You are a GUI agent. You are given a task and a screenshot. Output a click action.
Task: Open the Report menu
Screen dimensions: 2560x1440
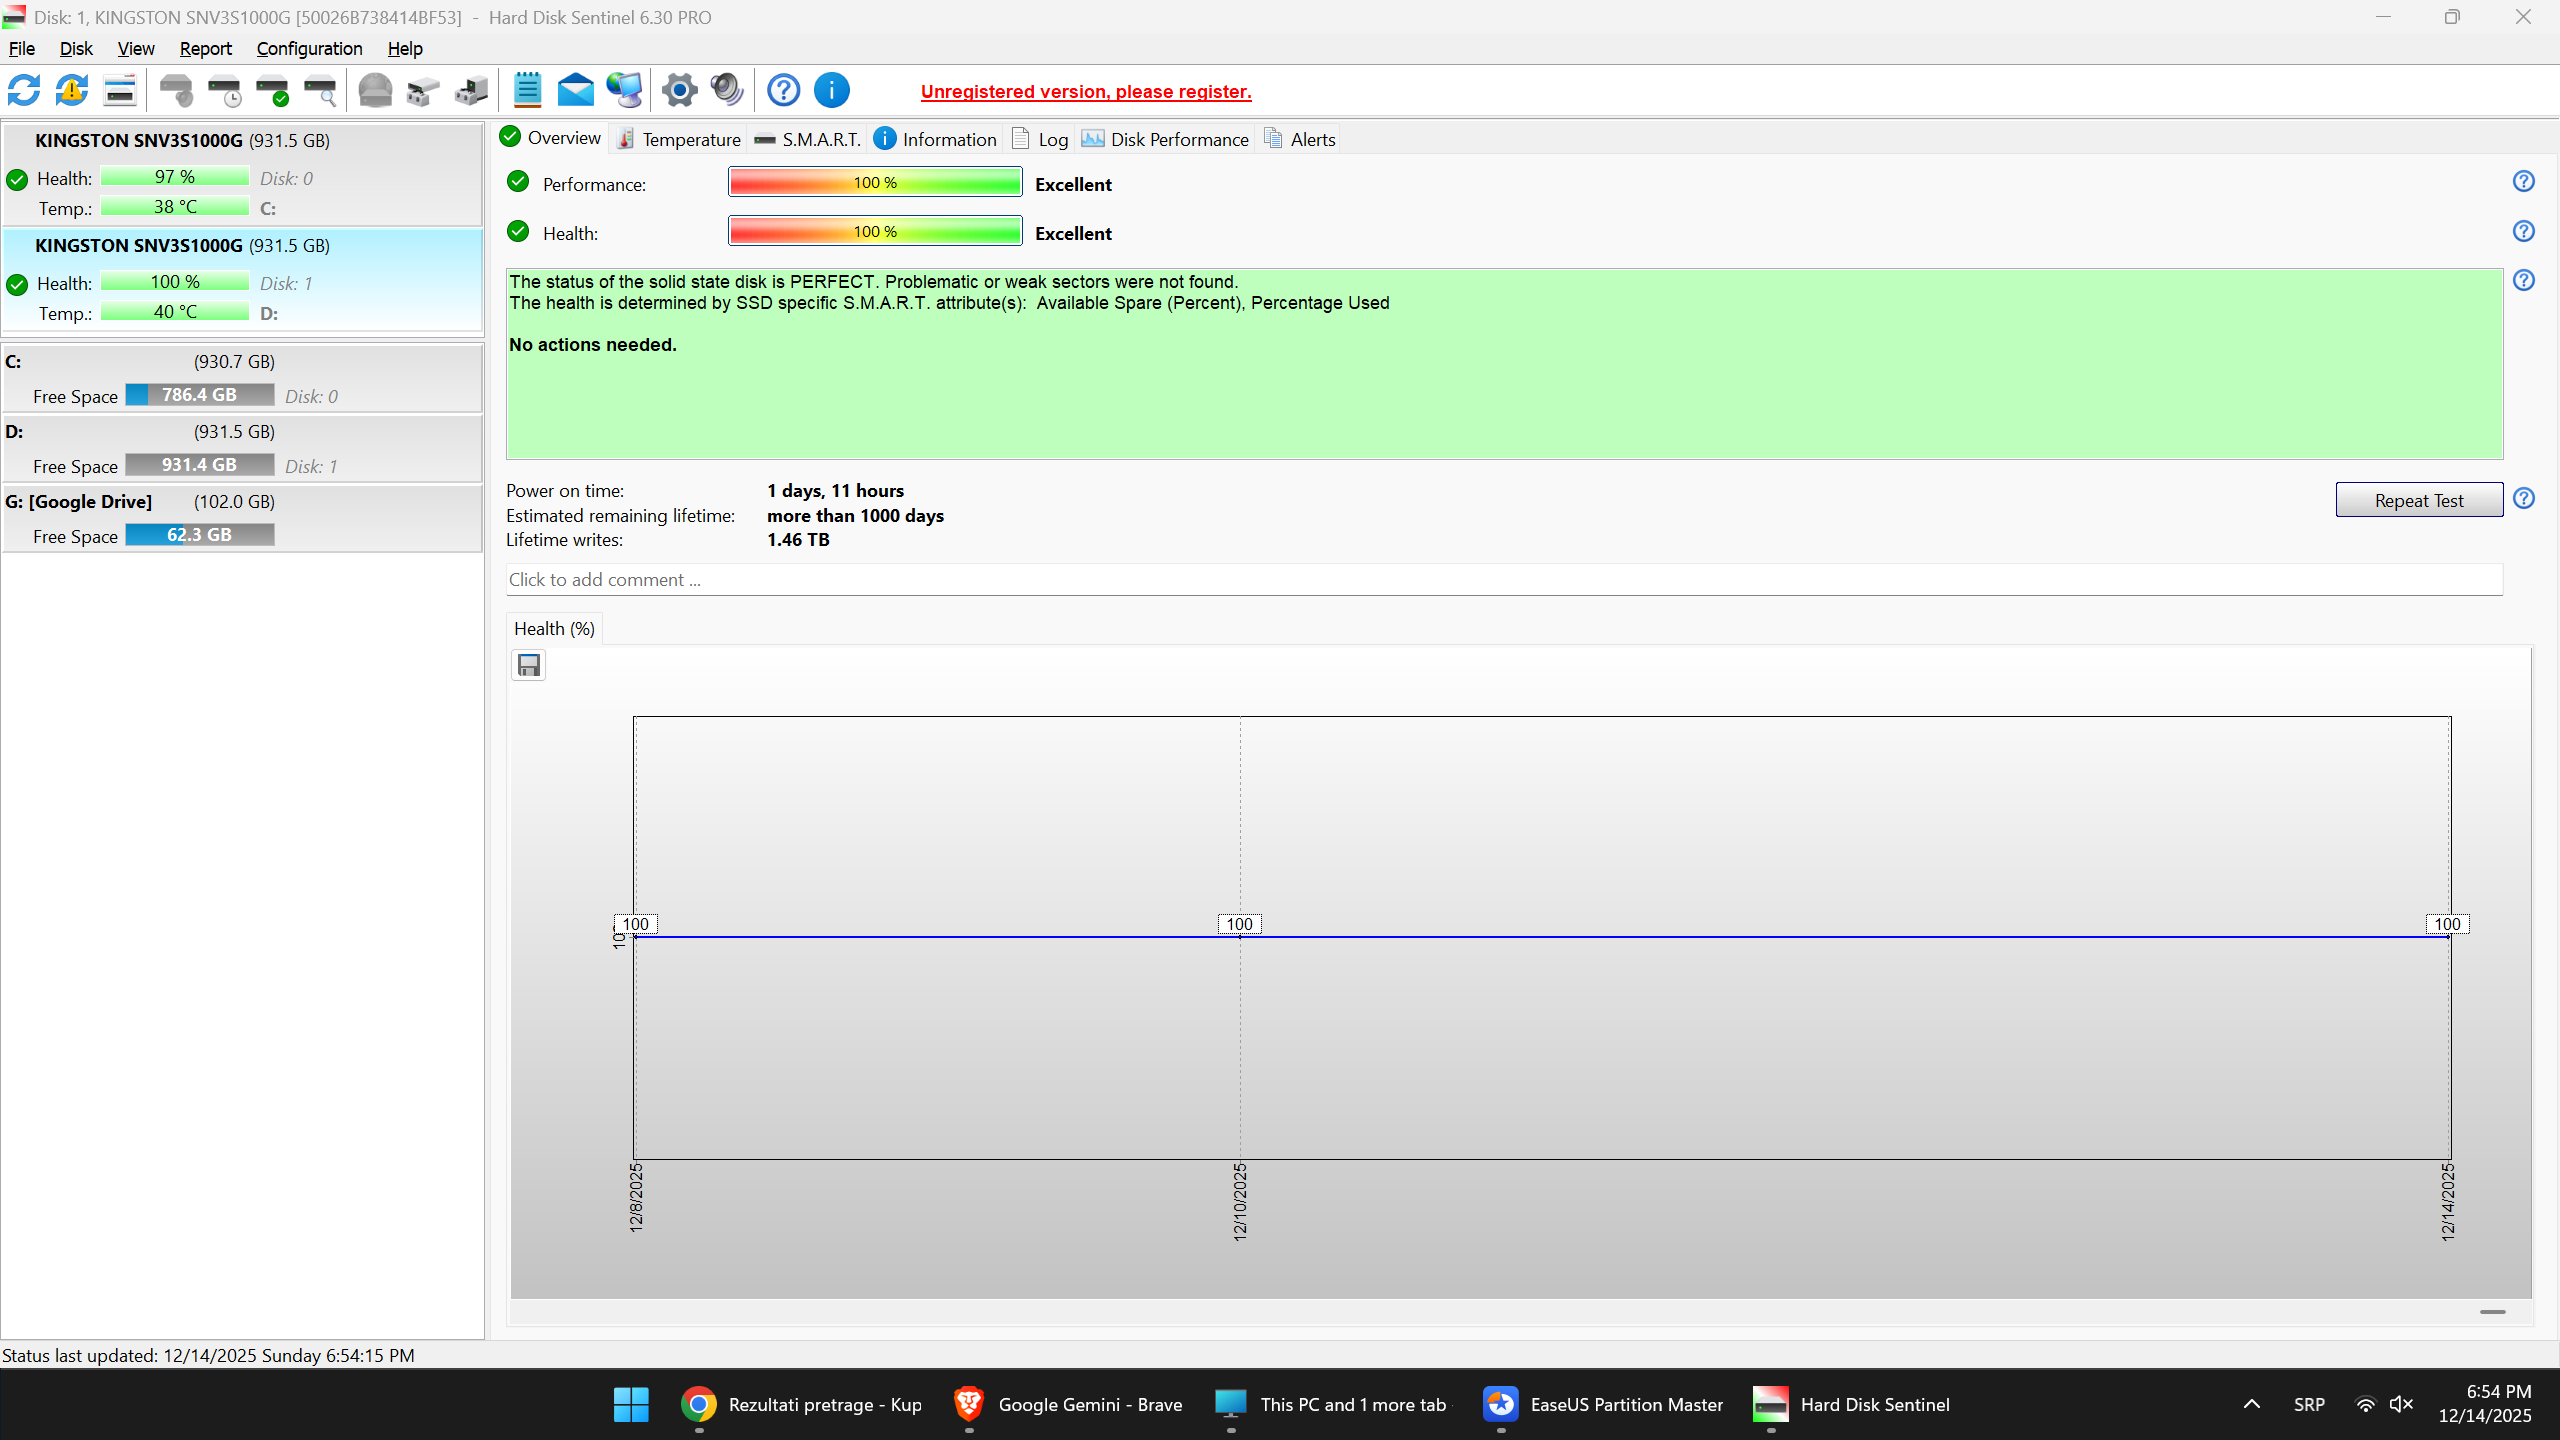point(205,48)
